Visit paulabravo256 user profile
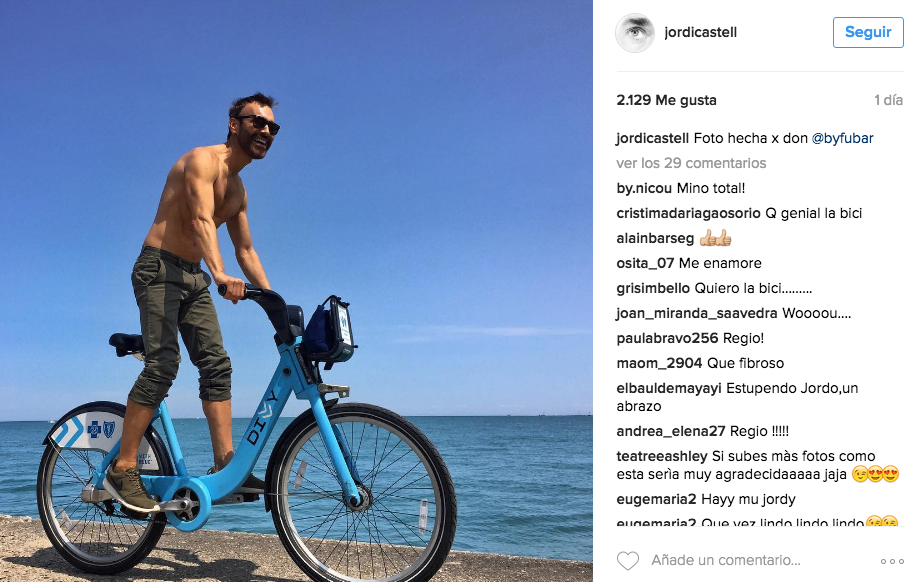This screenshot has width=919, height=582. (667, 338)
